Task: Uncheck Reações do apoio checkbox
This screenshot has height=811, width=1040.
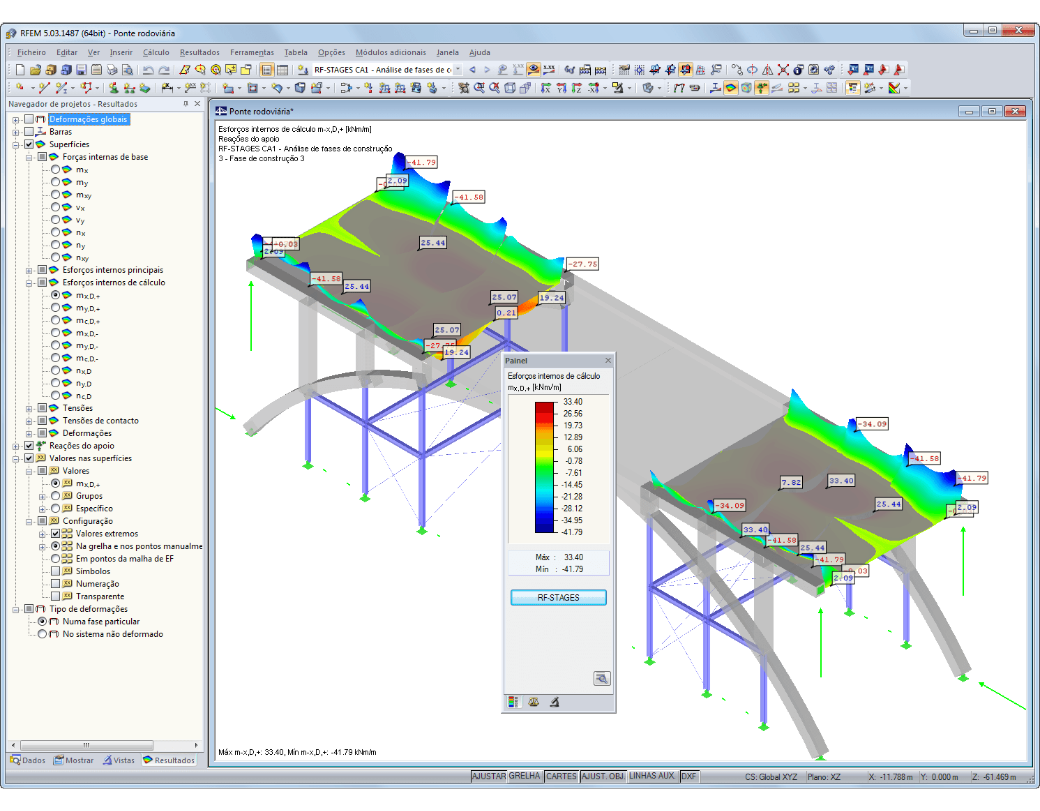Action: click(29, 446)
